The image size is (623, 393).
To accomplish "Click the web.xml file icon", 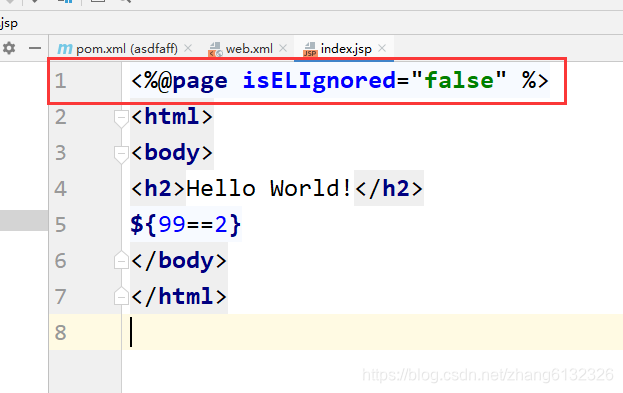I will (x=215, y=49).
